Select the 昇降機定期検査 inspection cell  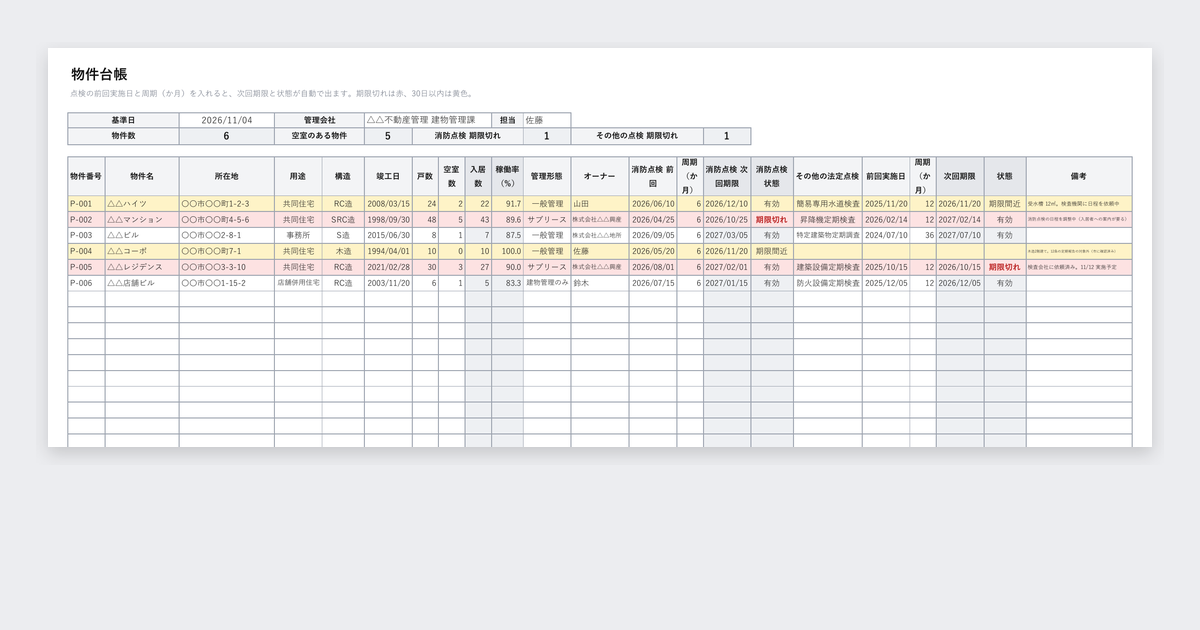(x=827, y=219)
